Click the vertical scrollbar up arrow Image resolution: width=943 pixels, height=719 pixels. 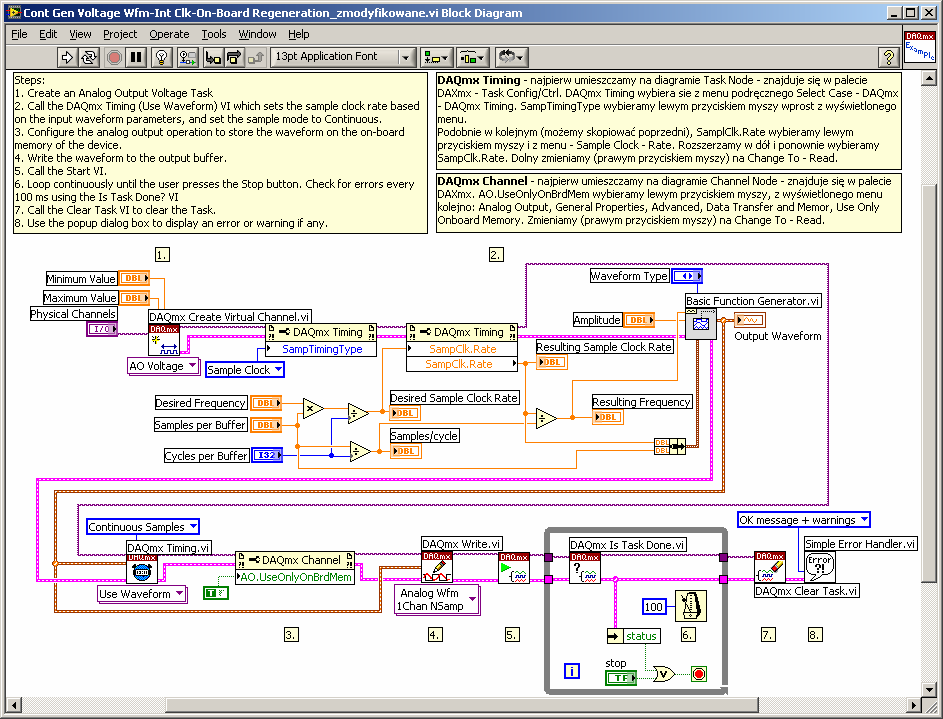pos(929,79)
